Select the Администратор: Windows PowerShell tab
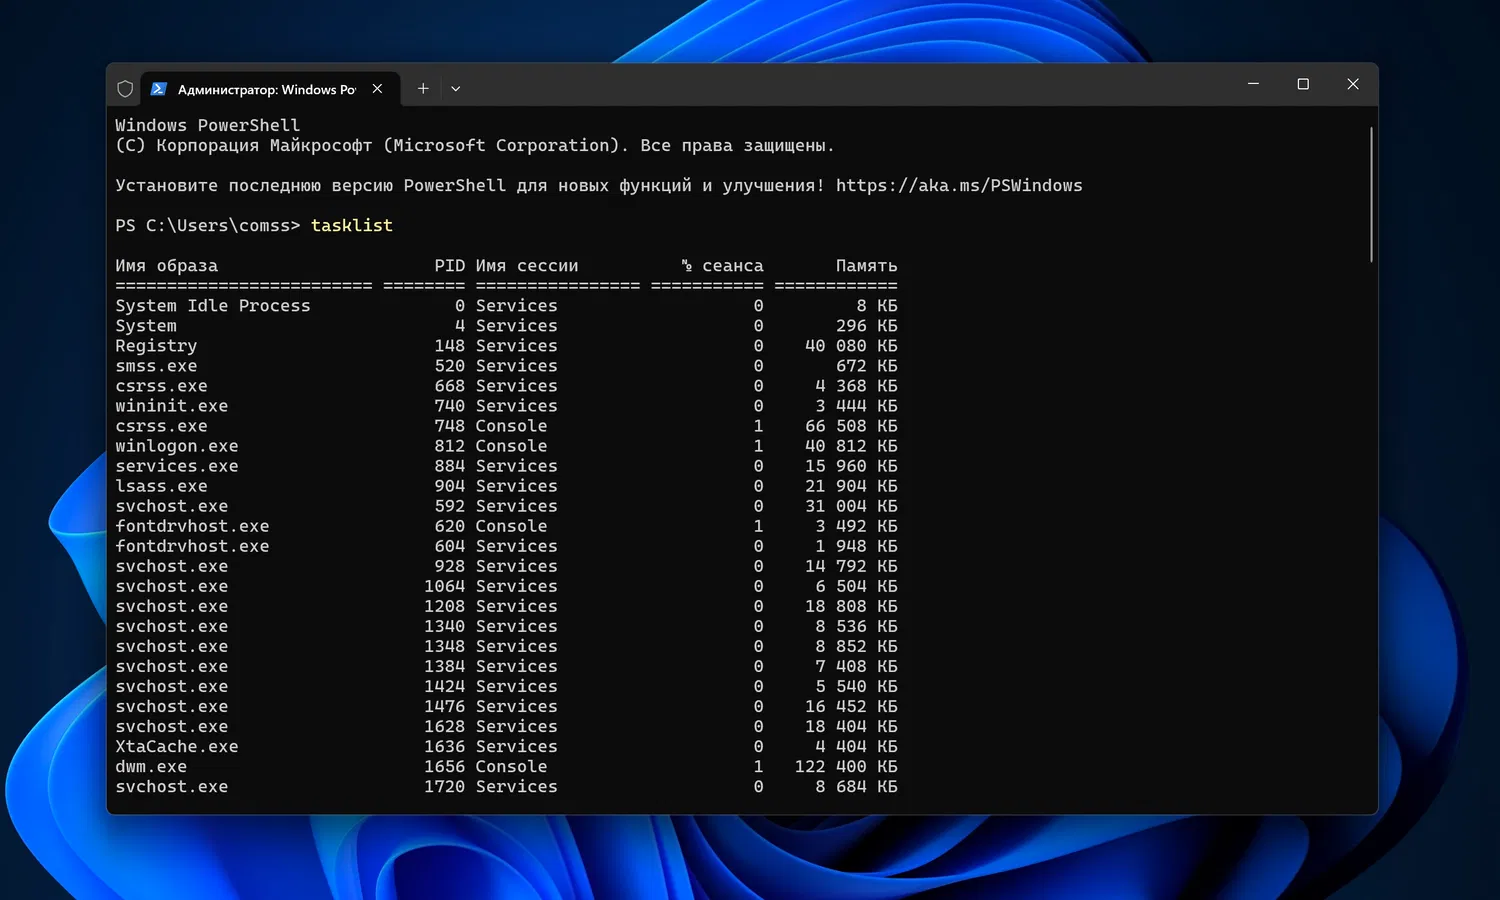This screenshot has height=900, width=1500. (271, 89)
